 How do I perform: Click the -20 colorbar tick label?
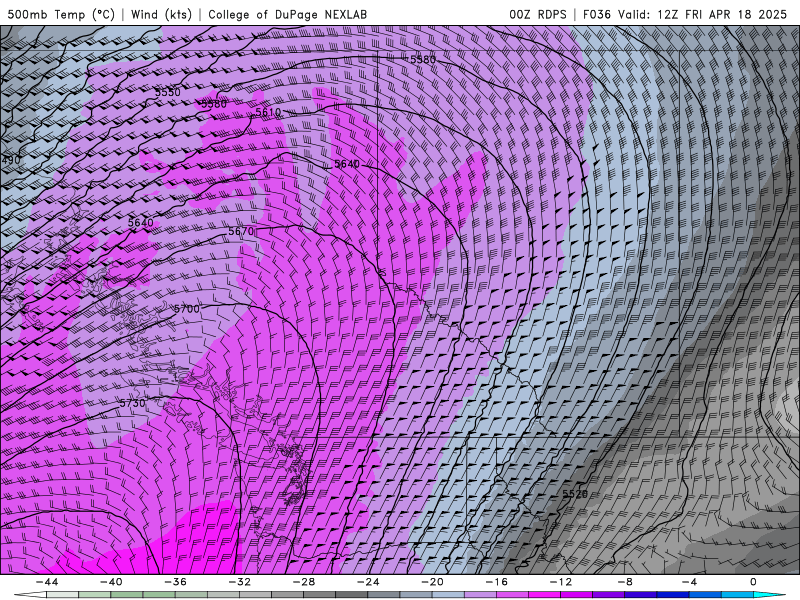[433, 582]
